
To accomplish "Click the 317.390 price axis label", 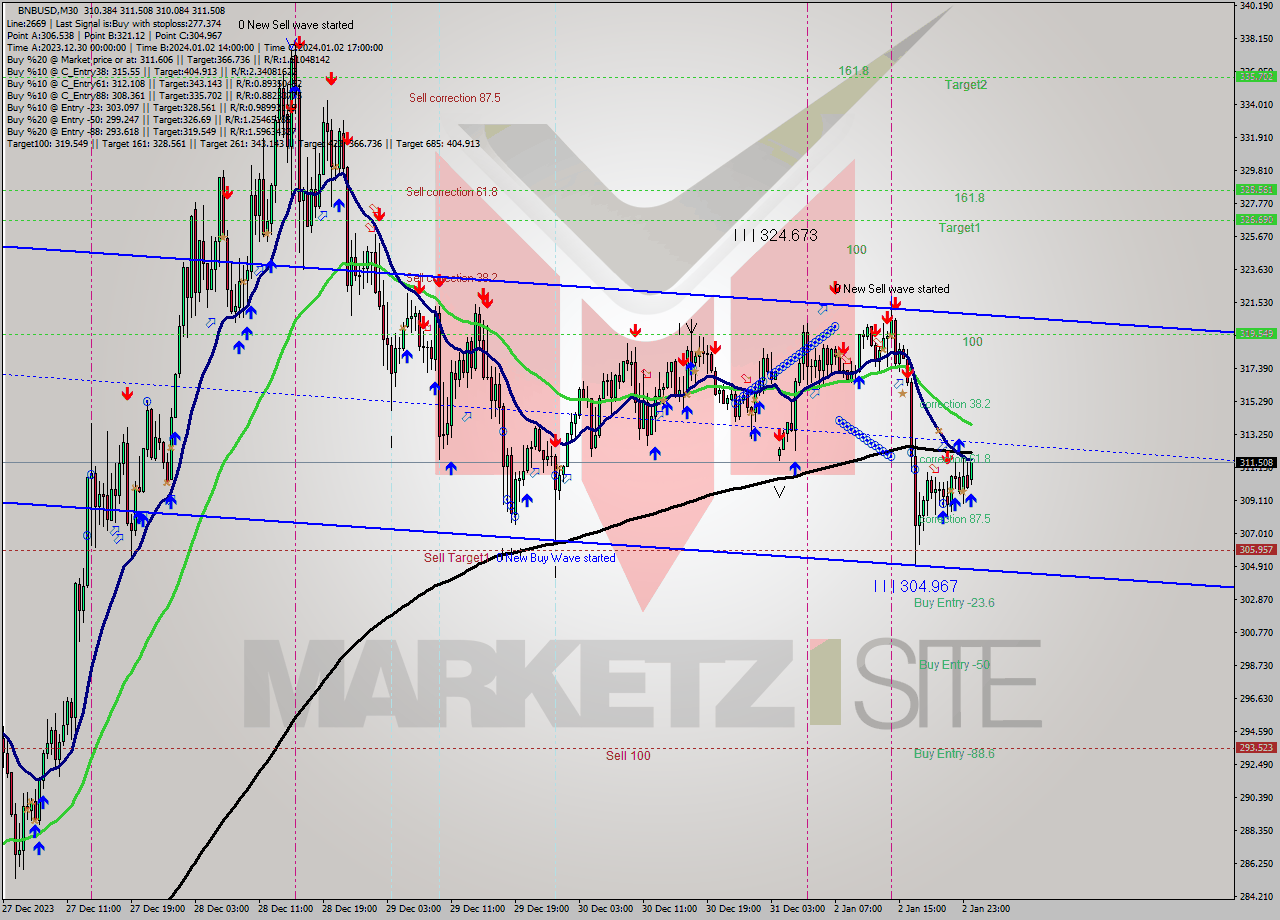I will (1256, 369).
